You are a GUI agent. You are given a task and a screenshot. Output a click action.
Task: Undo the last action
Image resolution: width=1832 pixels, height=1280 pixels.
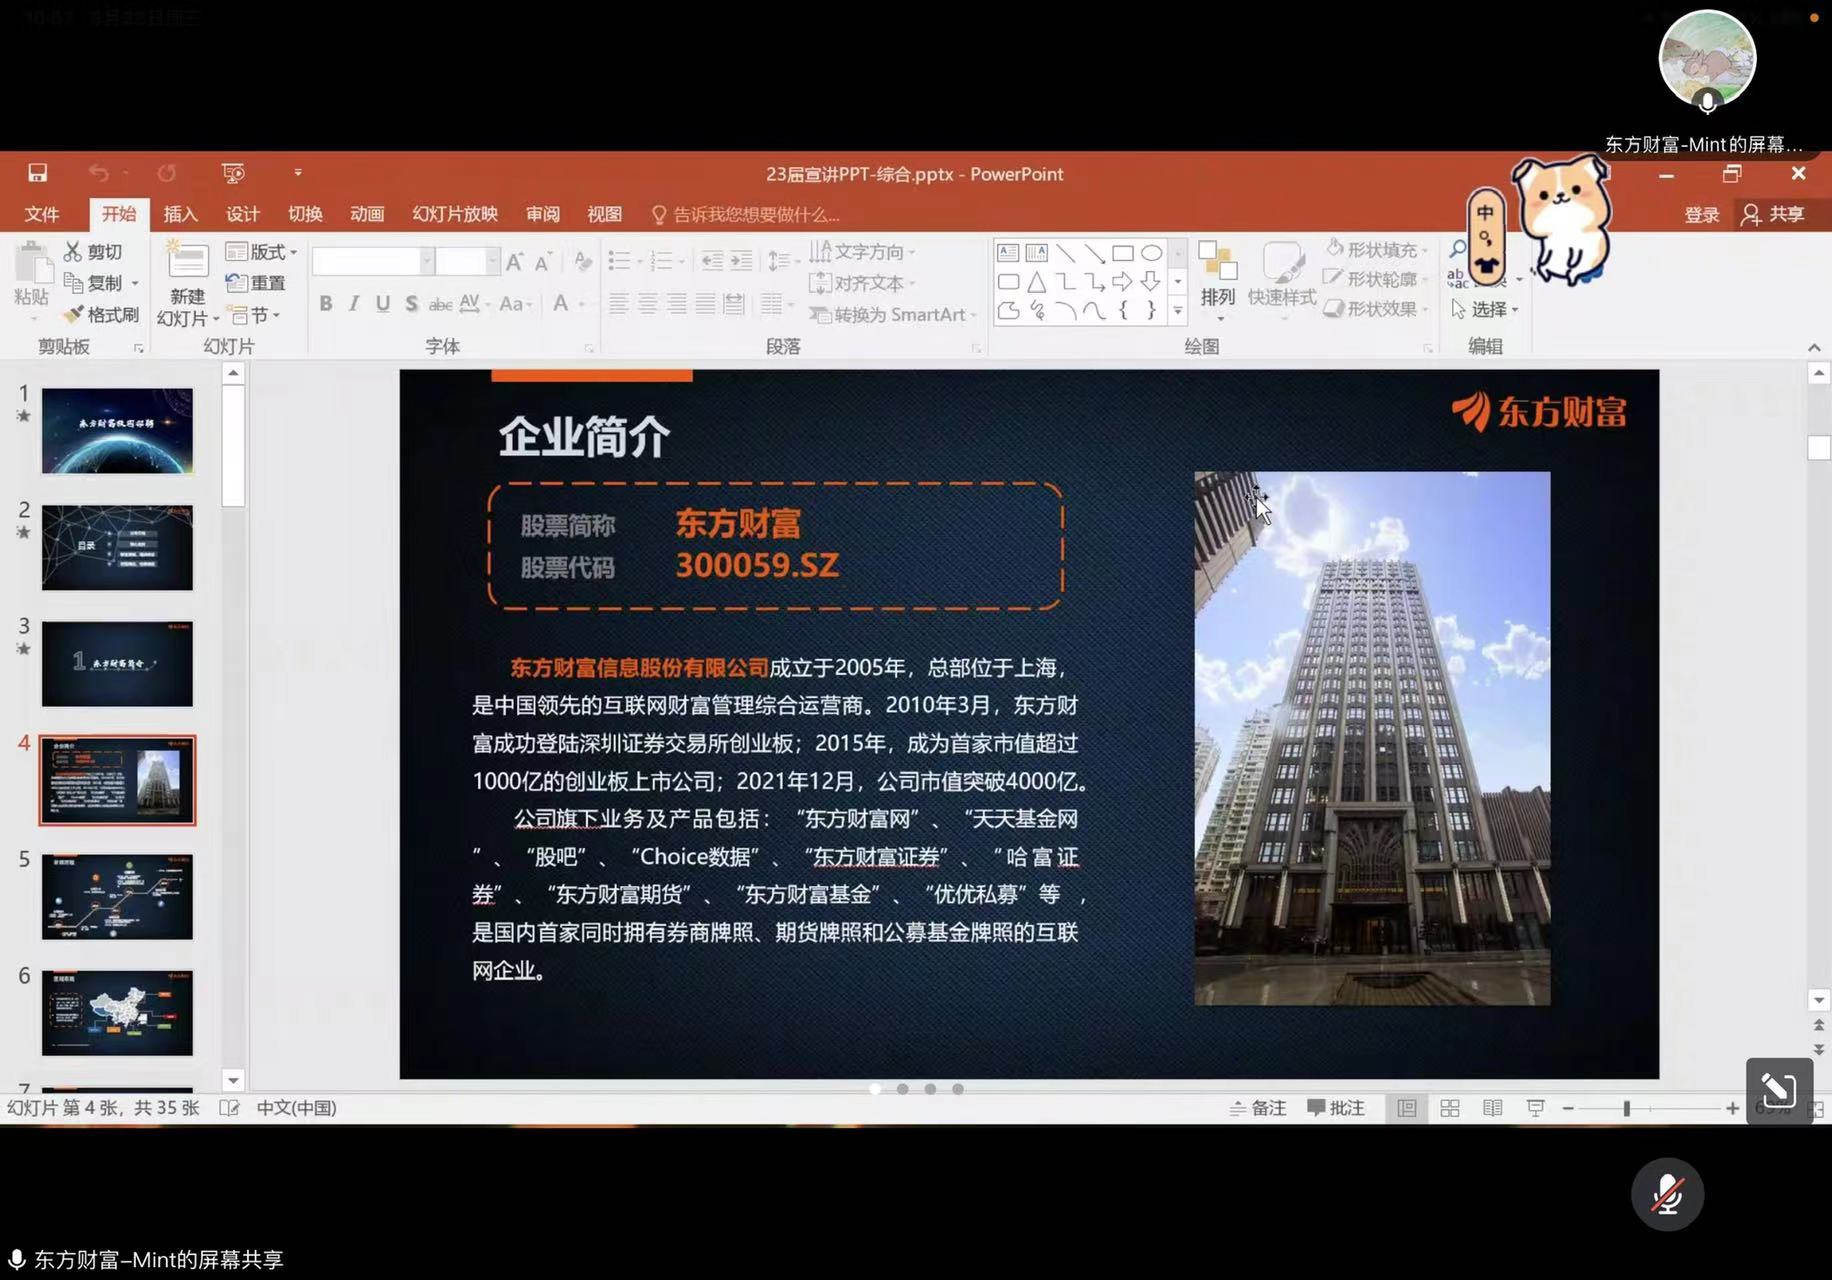pos(98,173)
